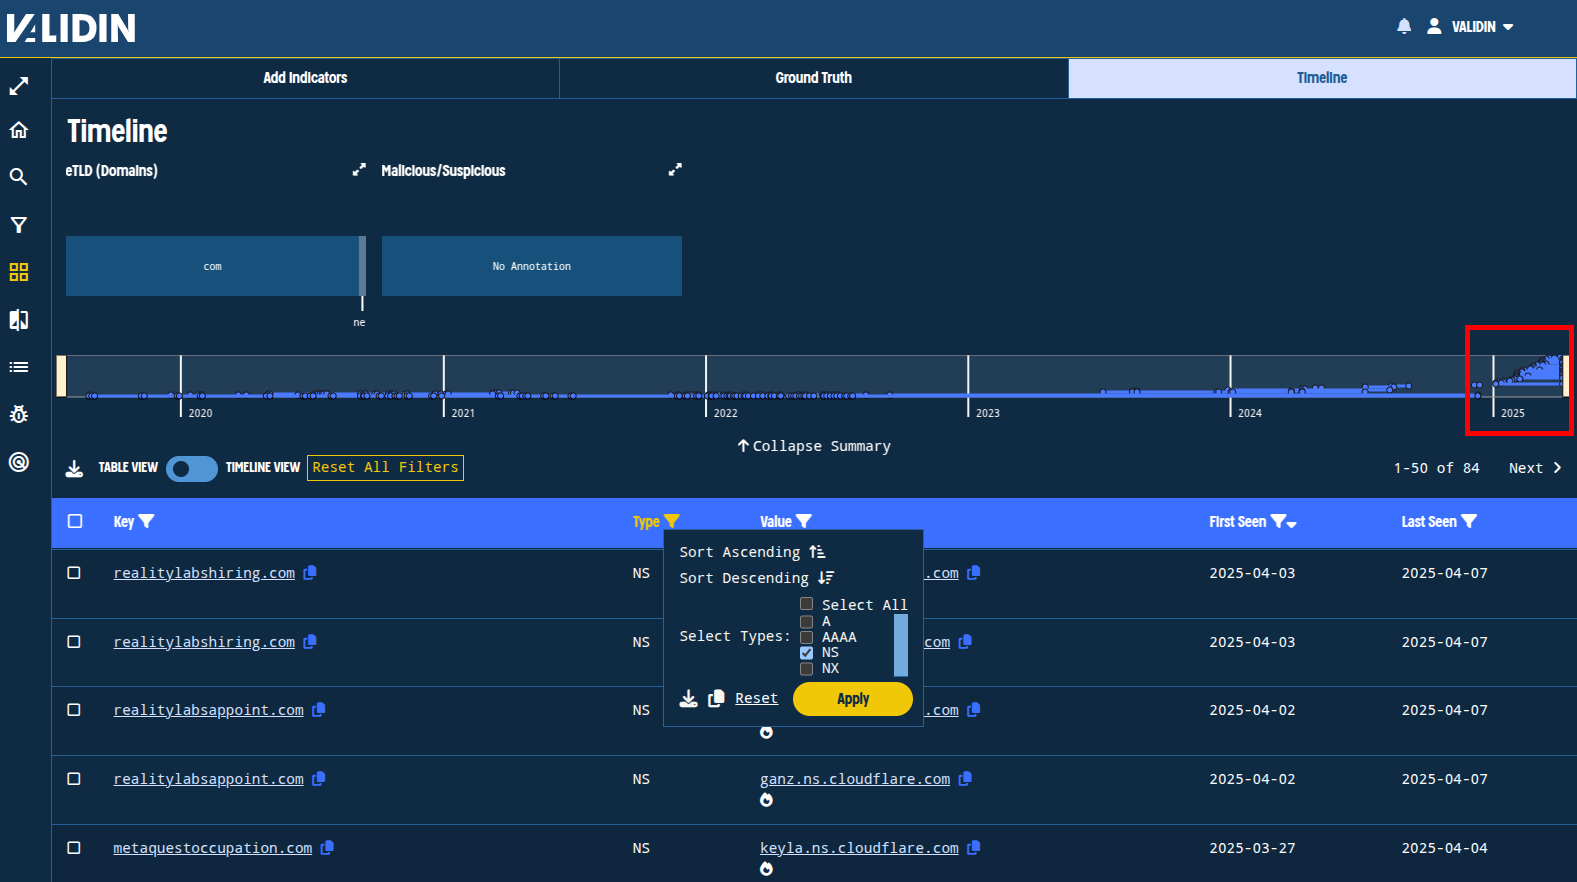This screenshot has width=1577, height=882.
Task: Select the Timeline tab
Action: coord(1322,78)
